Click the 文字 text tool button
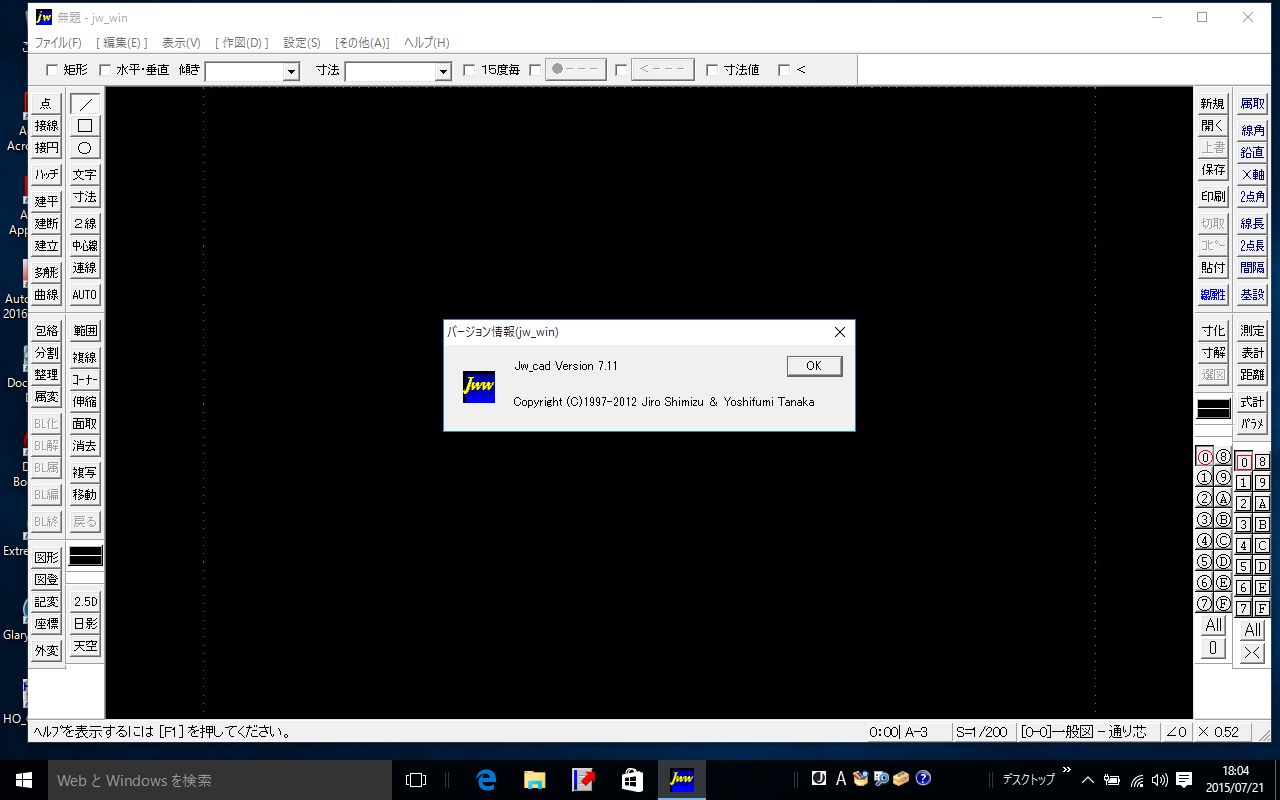Viewport: 1280px width, 800px height. 85,175
